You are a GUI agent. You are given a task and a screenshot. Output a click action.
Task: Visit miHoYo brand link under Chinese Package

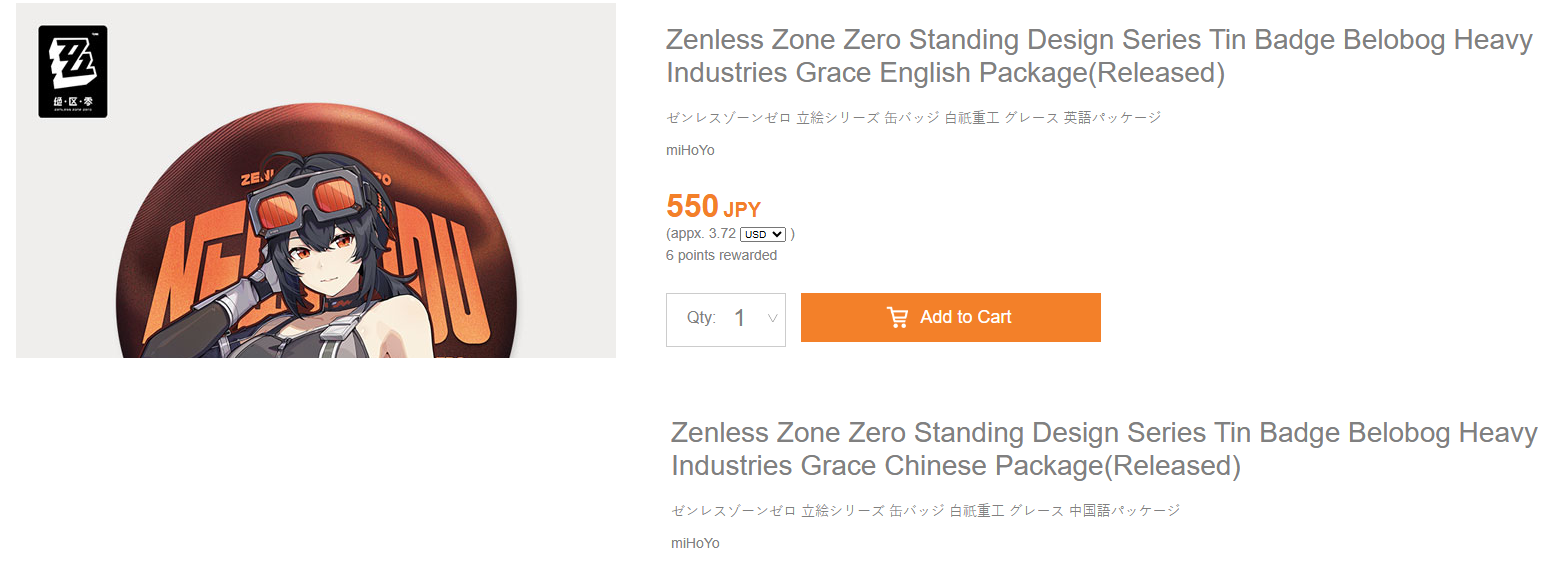695,544
